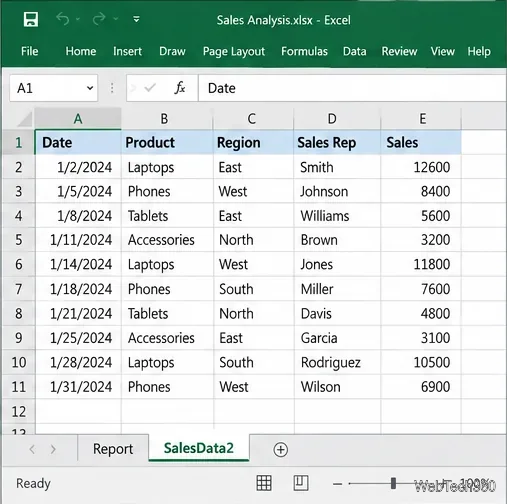Select the cell with date 1/31/2024
507x504 pixels.
[x=78, y=387]
